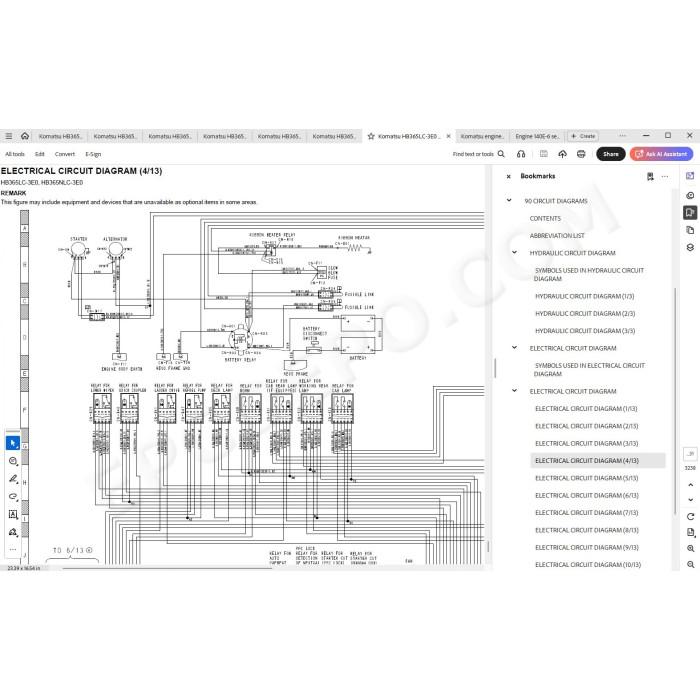Open SYMBOLS USED IN HYDRAULIC CIRCUIT DIAGRAM bookmark
Screen dimensions: 700x700
[x=589, y=275]
